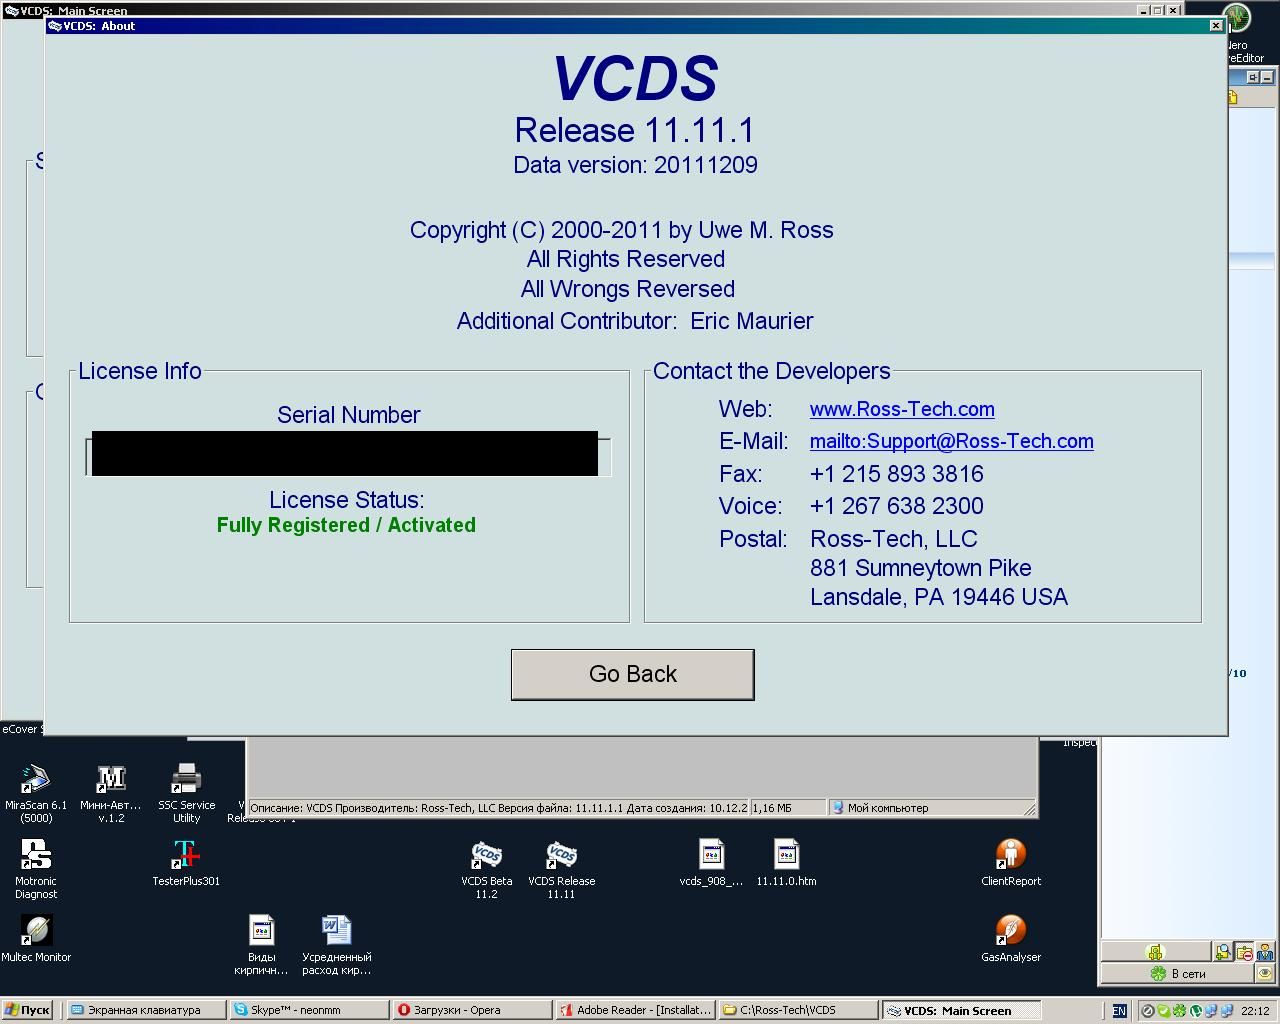
Task: Switch to Экранная клавиатура taskbar window
Action: pos(145,1010)
